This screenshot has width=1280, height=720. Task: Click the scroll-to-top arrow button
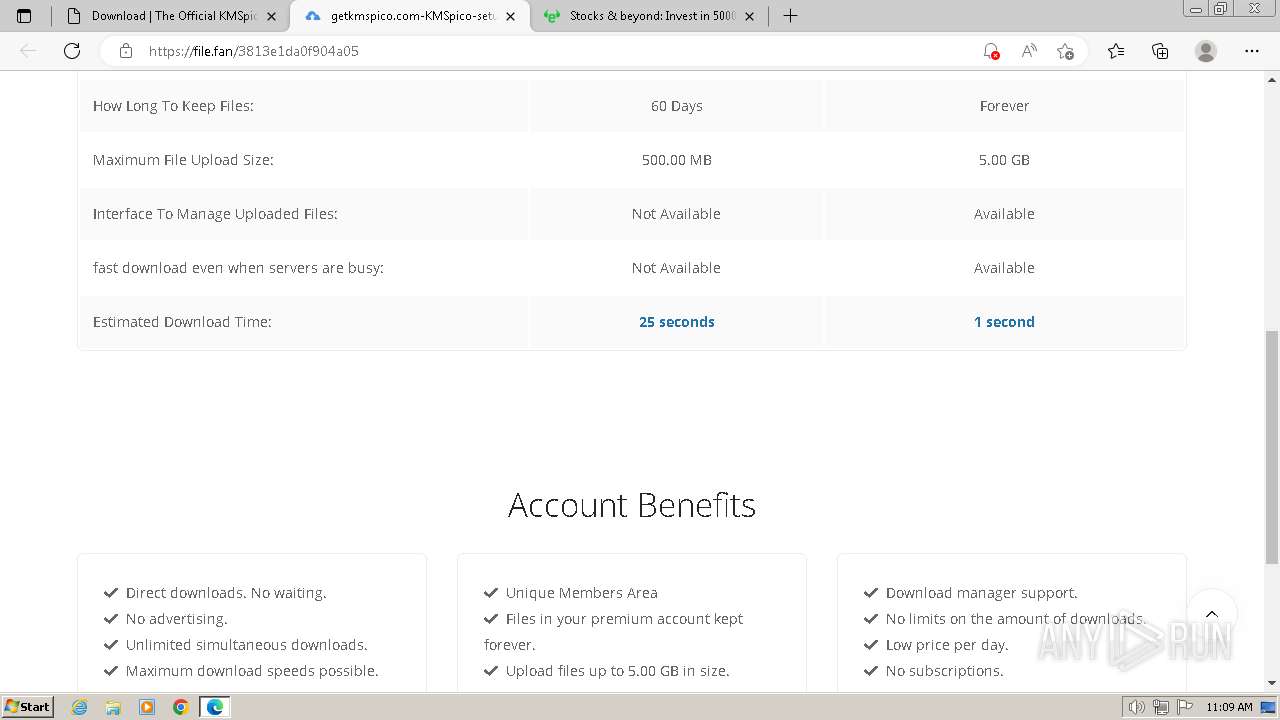pyautogui.click(x=1212, y=614)
